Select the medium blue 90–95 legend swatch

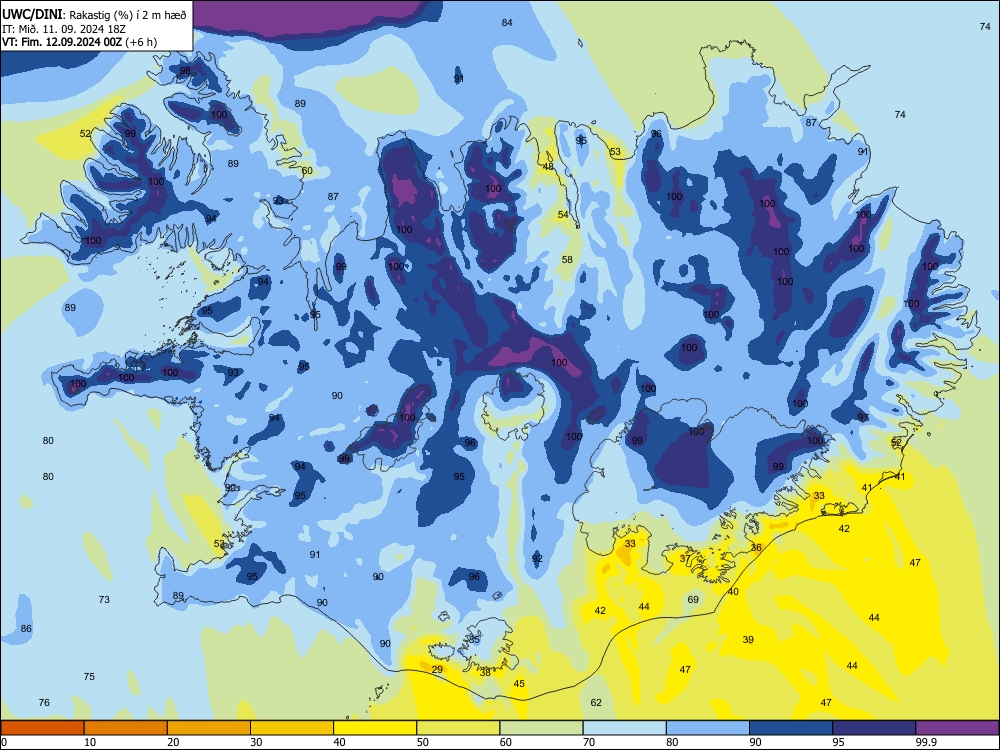tap(791, 728)
